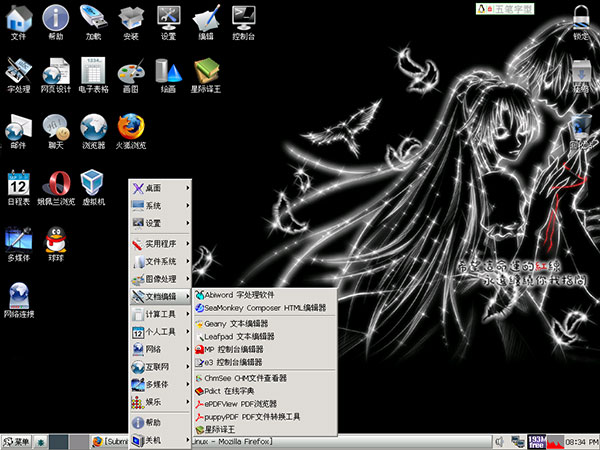Click the 加载 USB drive desktop icon
This screenshot has width=600, height=450.
(x=93, y=22)
